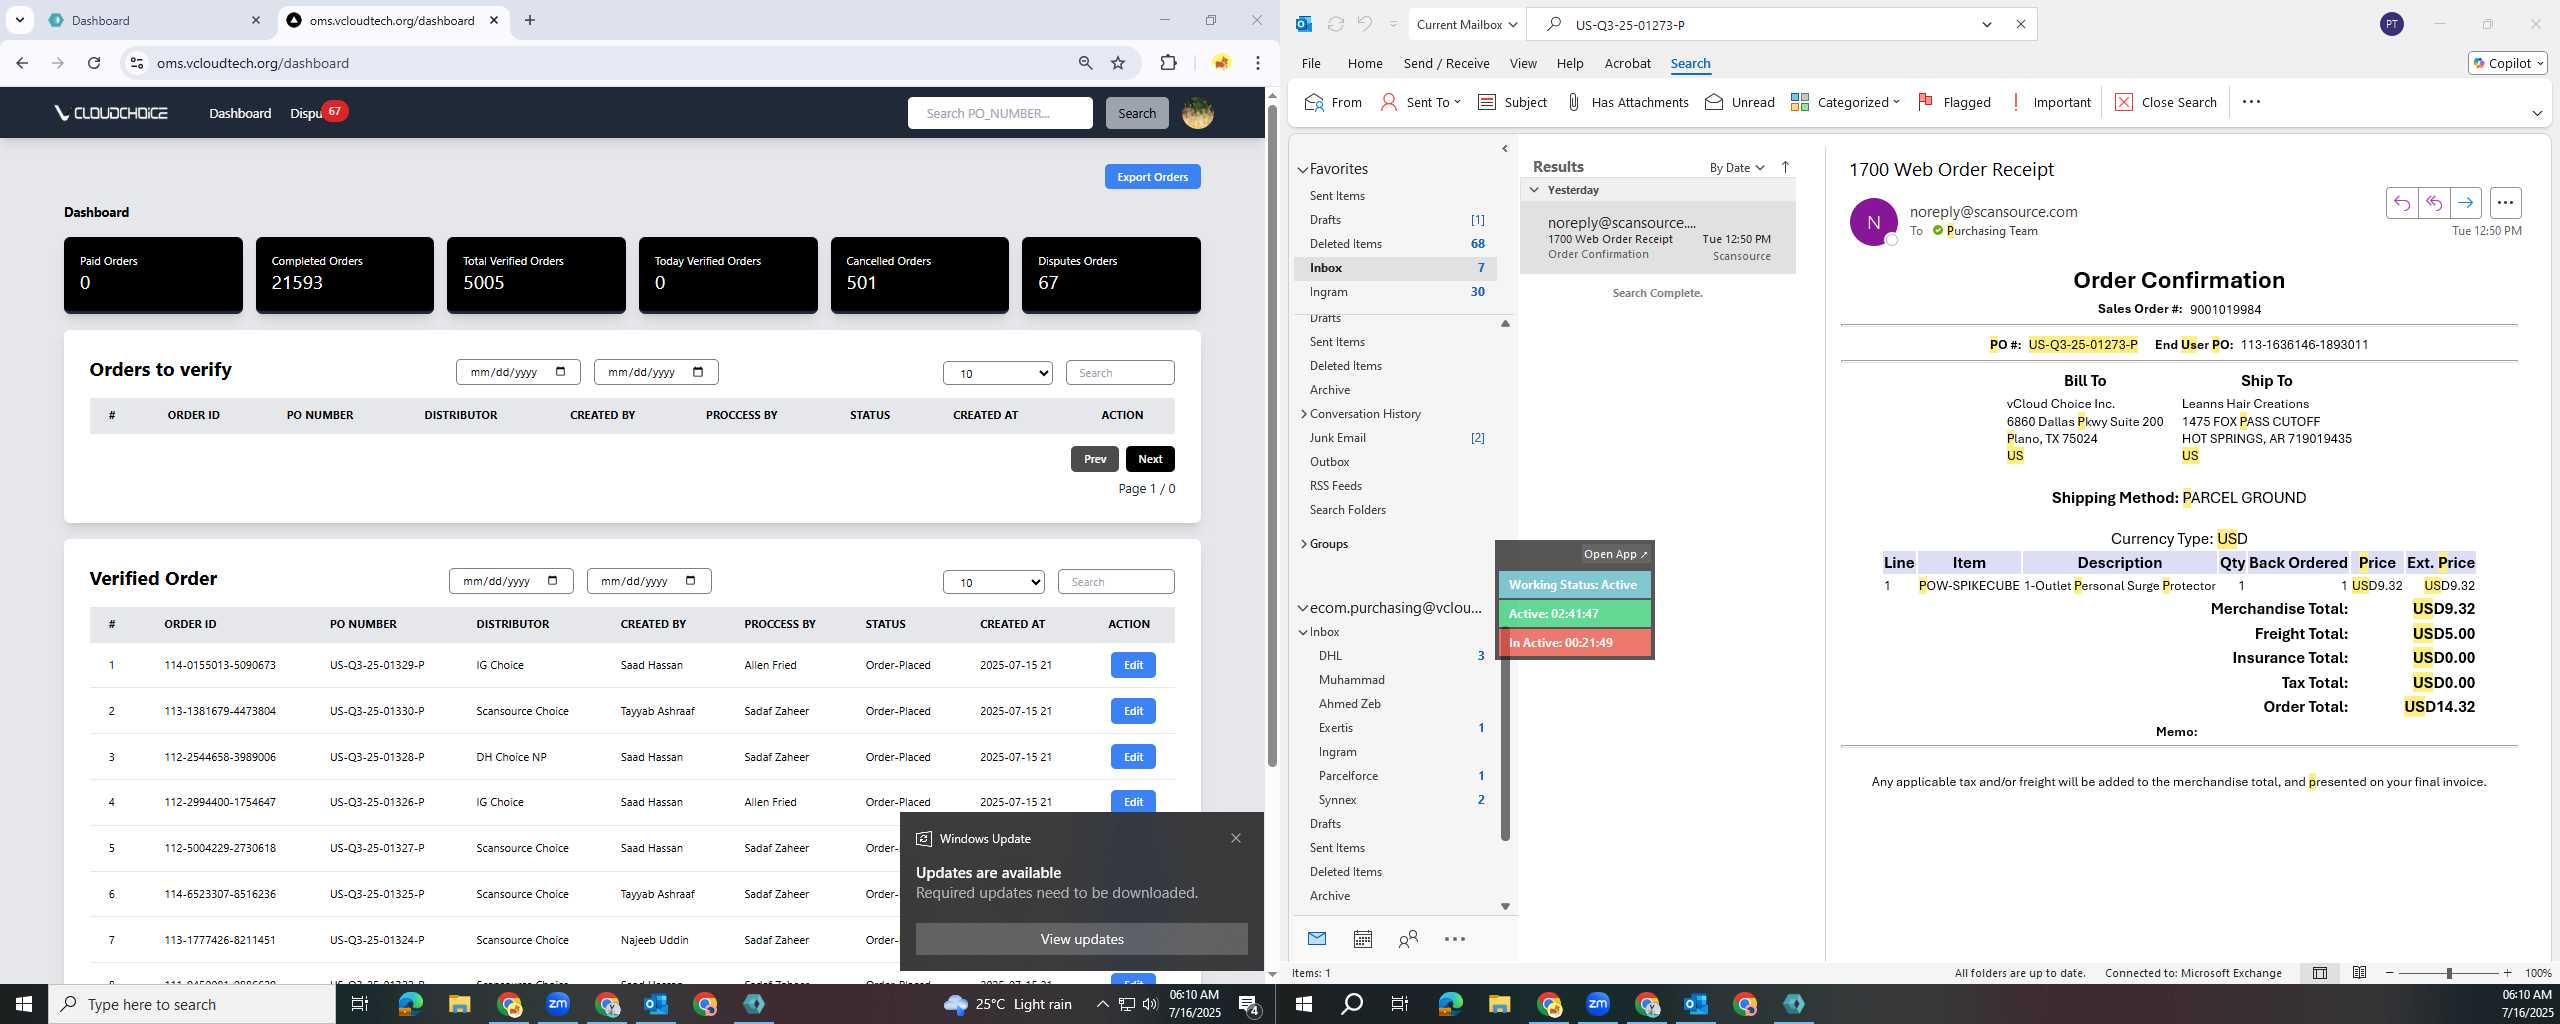Click Edit for PO US-Q3-25-01328-P
This screenshot has width=2560, height=1024.
pyautogui.click(x=1133, y=757)
